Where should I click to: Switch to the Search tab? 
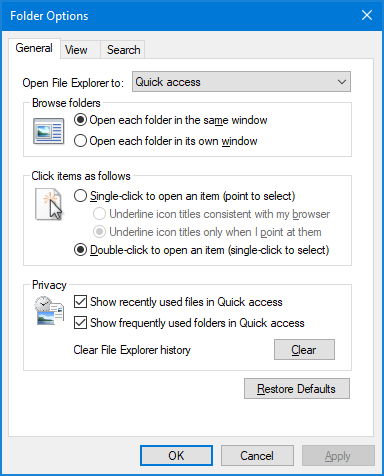(x=123, y=50)
